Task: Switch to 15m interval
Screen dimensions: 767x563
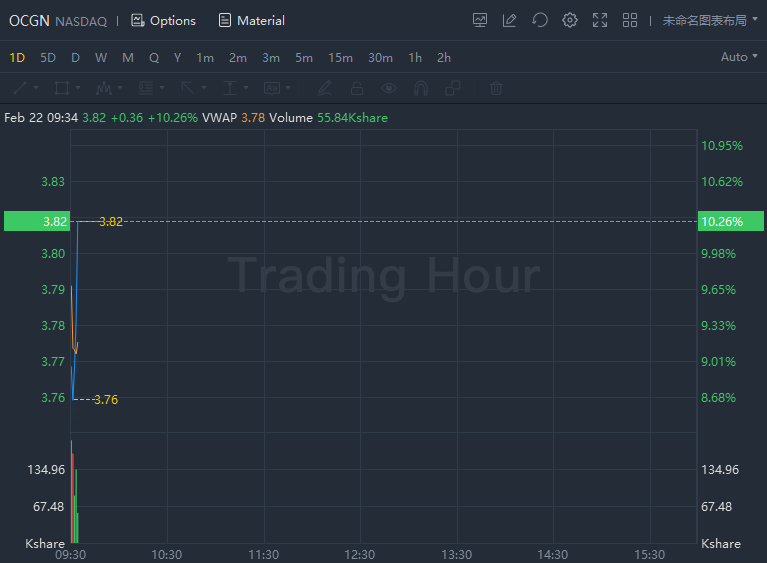Action: point(340,58)
